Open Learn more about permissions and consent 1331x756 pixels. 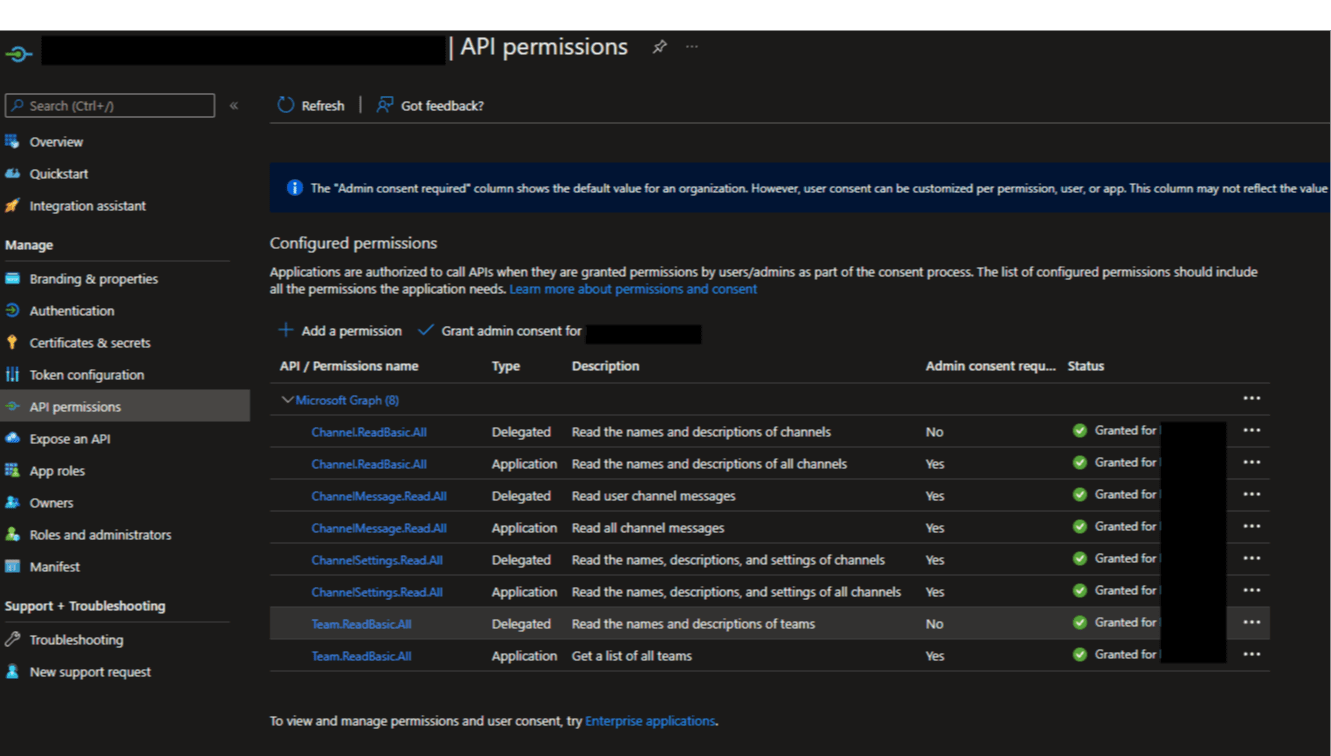pyautogui.click(x=632, y=289)
